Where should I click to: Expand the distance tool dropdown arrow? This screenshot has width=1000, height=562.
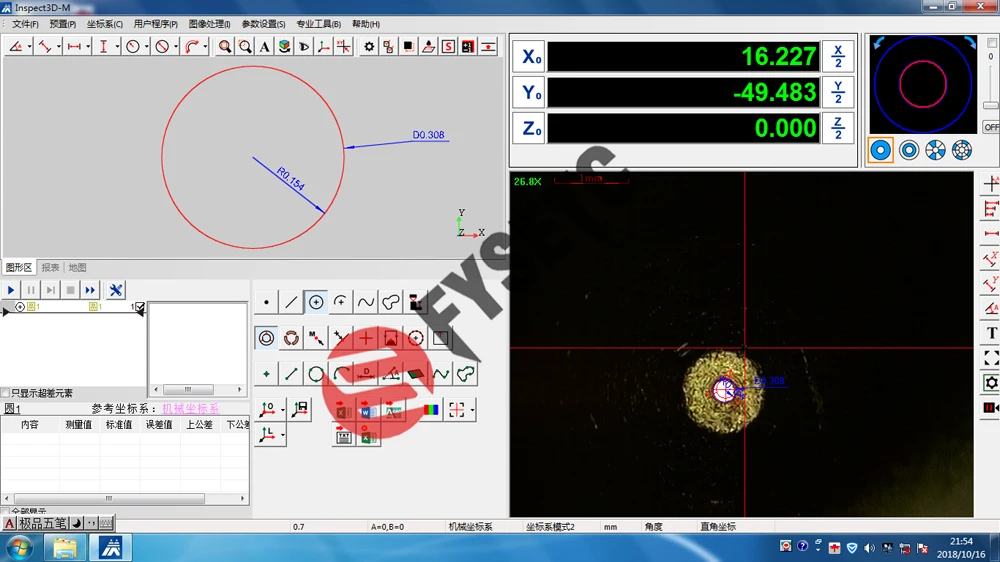[59, 47]
